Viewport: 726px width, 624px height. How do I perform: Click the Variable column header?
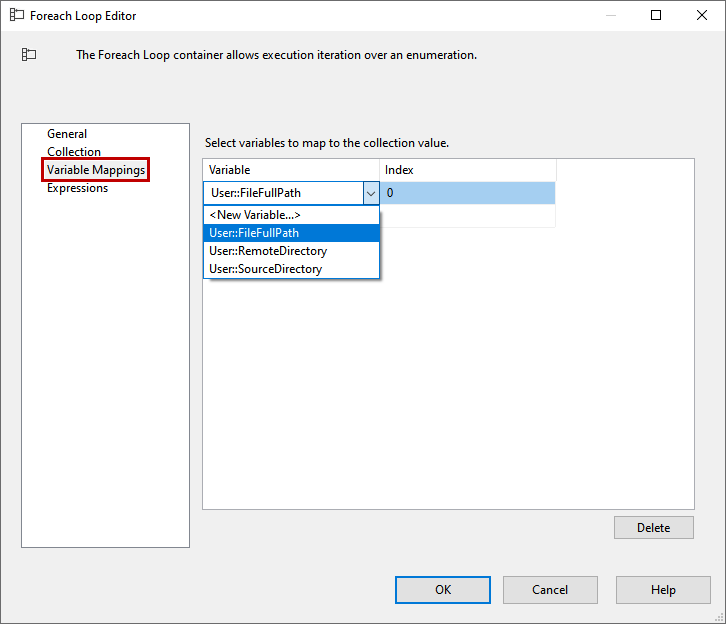tap(290, 170)
